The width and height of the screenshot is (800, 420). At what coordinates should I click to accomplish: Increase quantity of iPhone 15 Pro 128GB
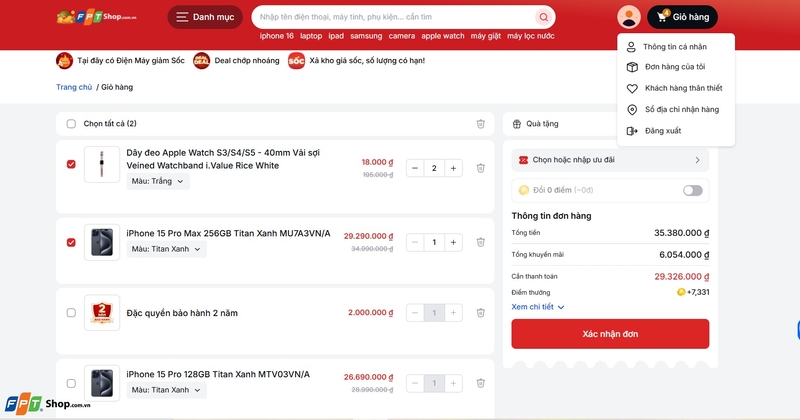453,383
